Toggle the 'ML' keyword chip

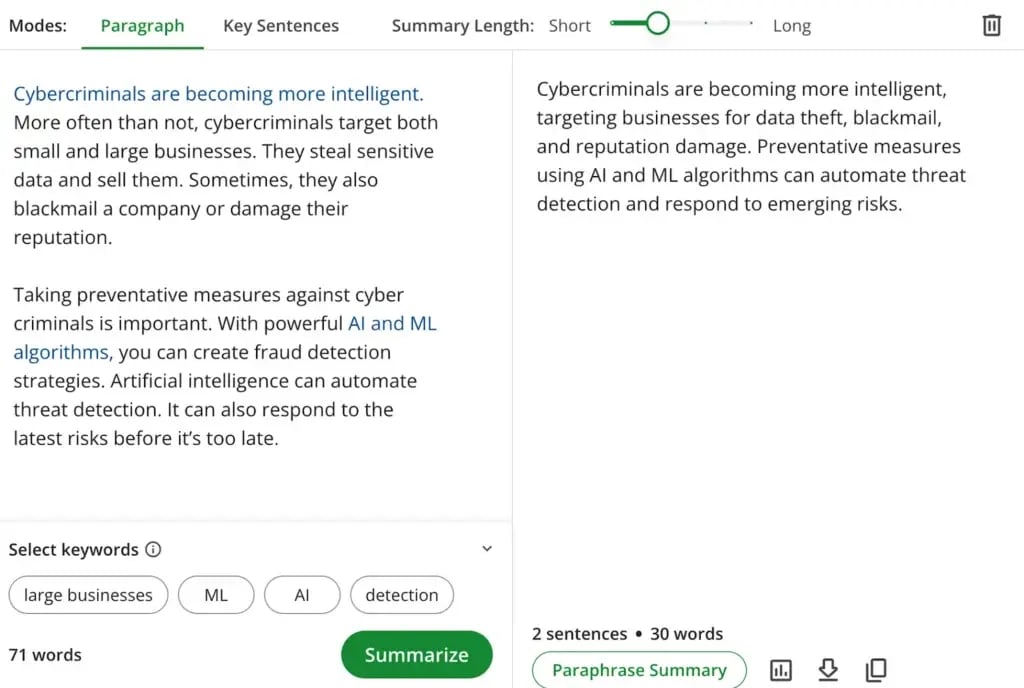[x=216, y=595]
